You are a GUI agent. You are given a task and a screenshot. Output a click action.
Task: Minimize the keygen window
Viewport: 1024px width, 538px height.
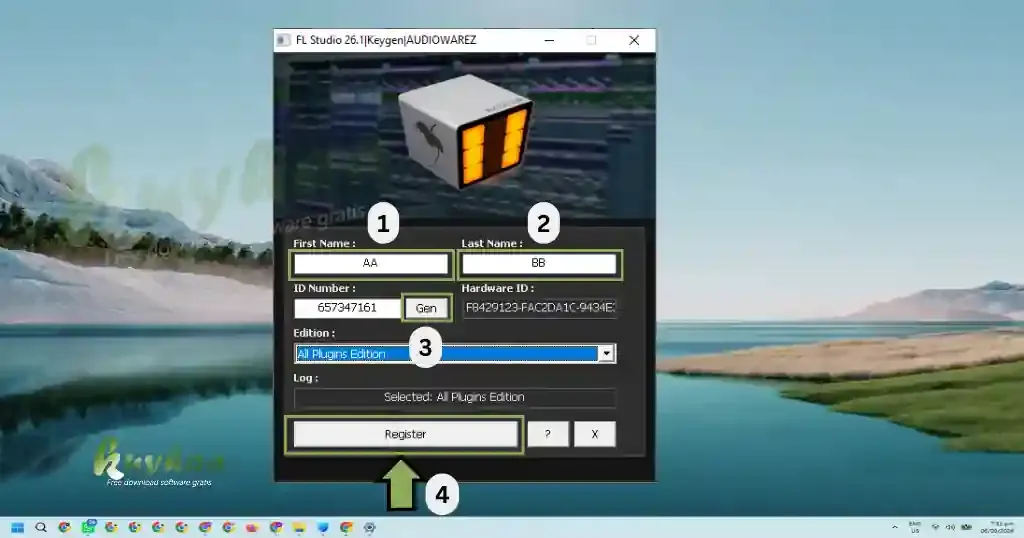(549, 40)
